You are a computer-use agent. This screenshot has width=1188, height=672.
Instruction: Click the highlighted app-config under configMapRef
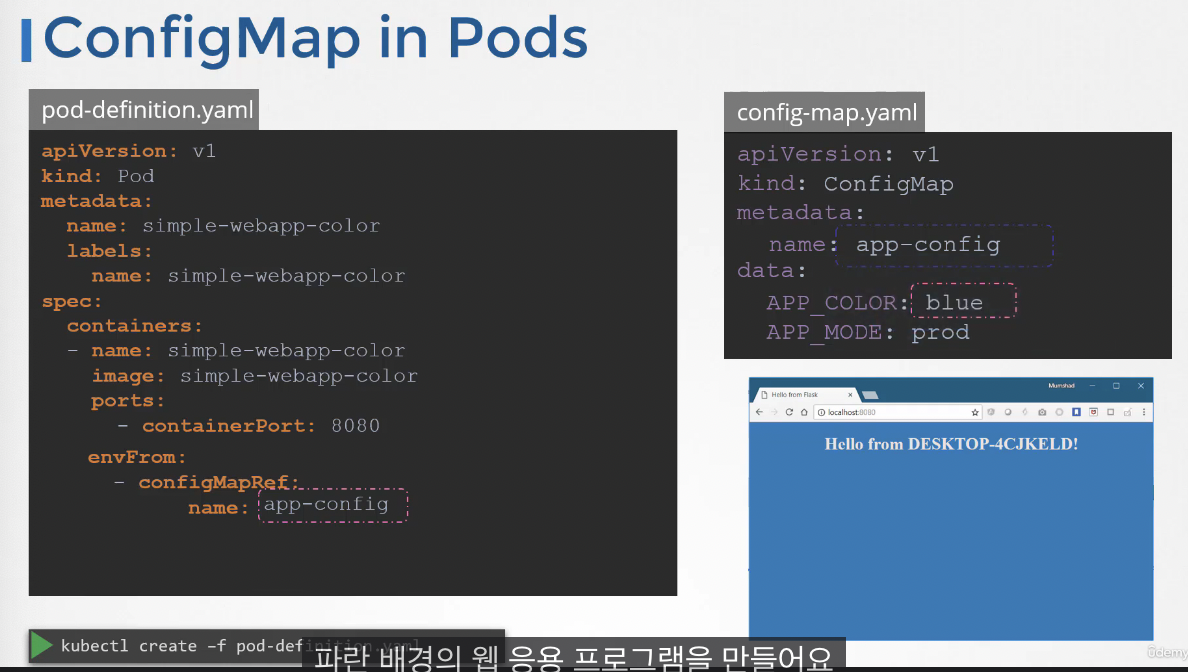click(x=333, y=505)
